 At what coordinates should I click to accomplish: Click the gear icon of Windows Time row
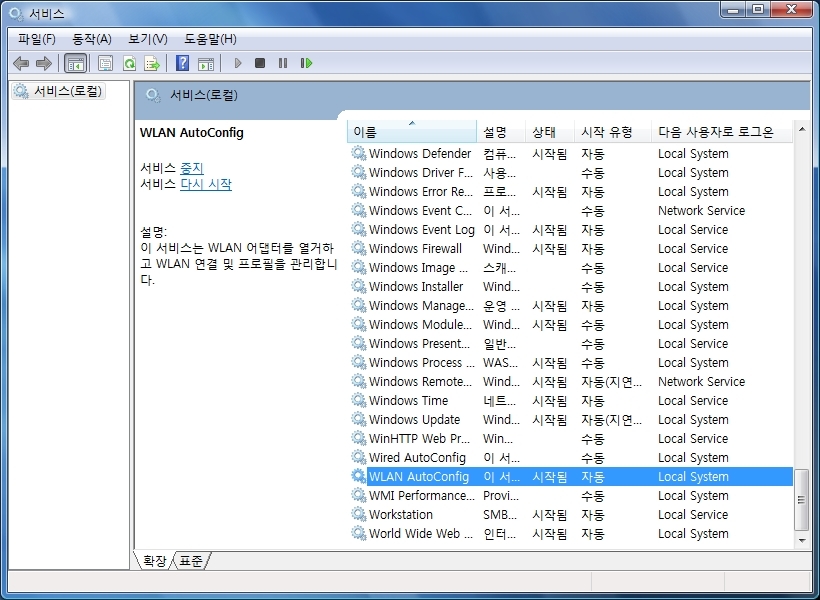coord(359,400)
